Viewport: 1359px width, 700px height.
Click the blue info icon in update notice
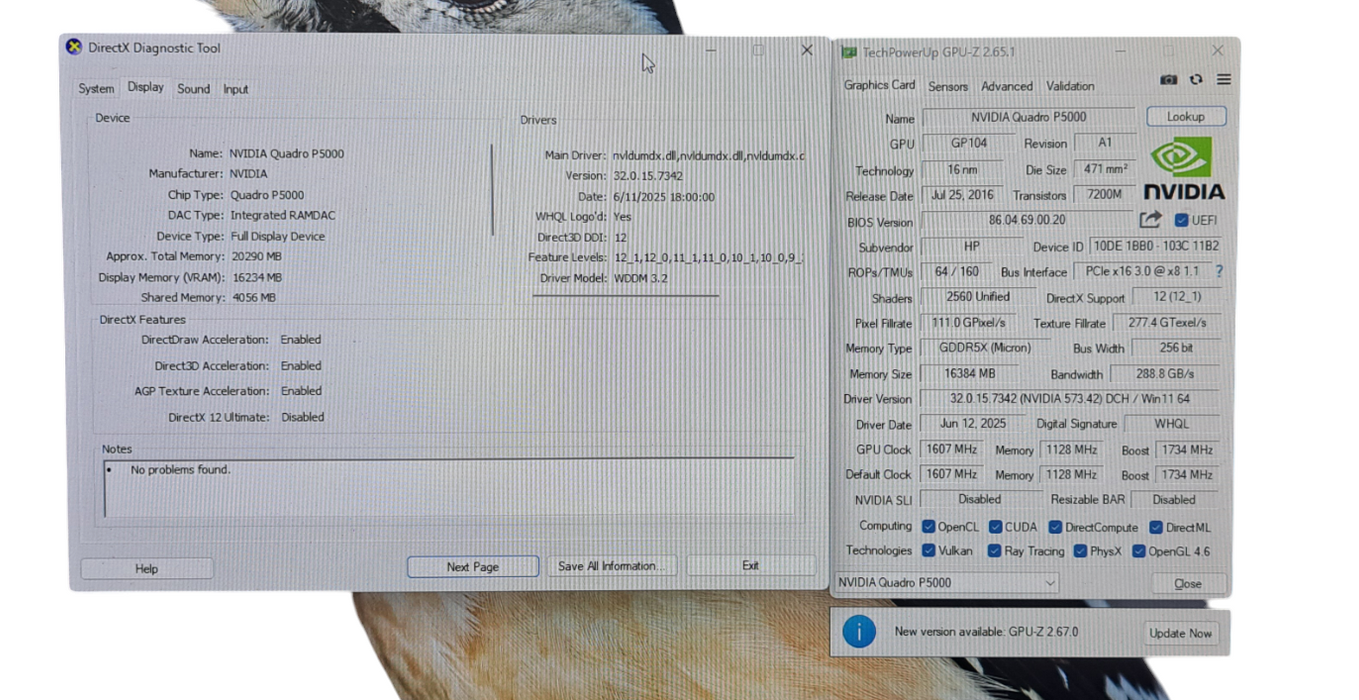pyautogui.click(x=859, y=632)
